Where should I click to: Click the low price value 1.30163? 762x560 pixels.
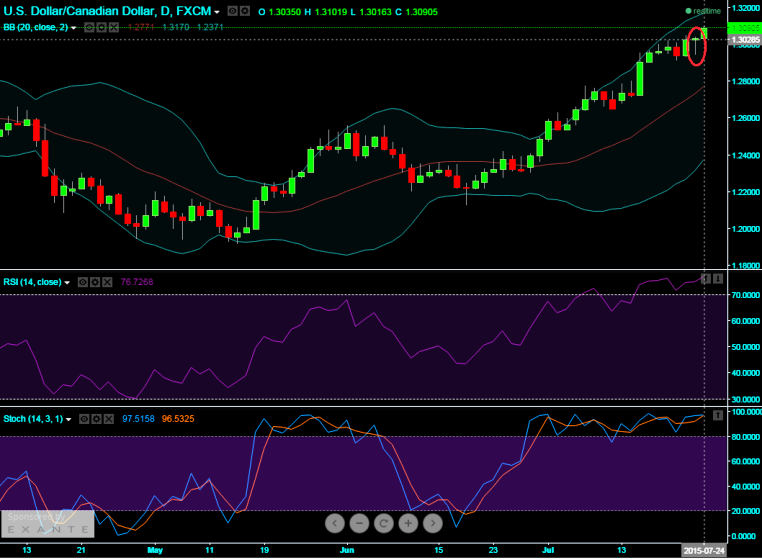(375, 11)
